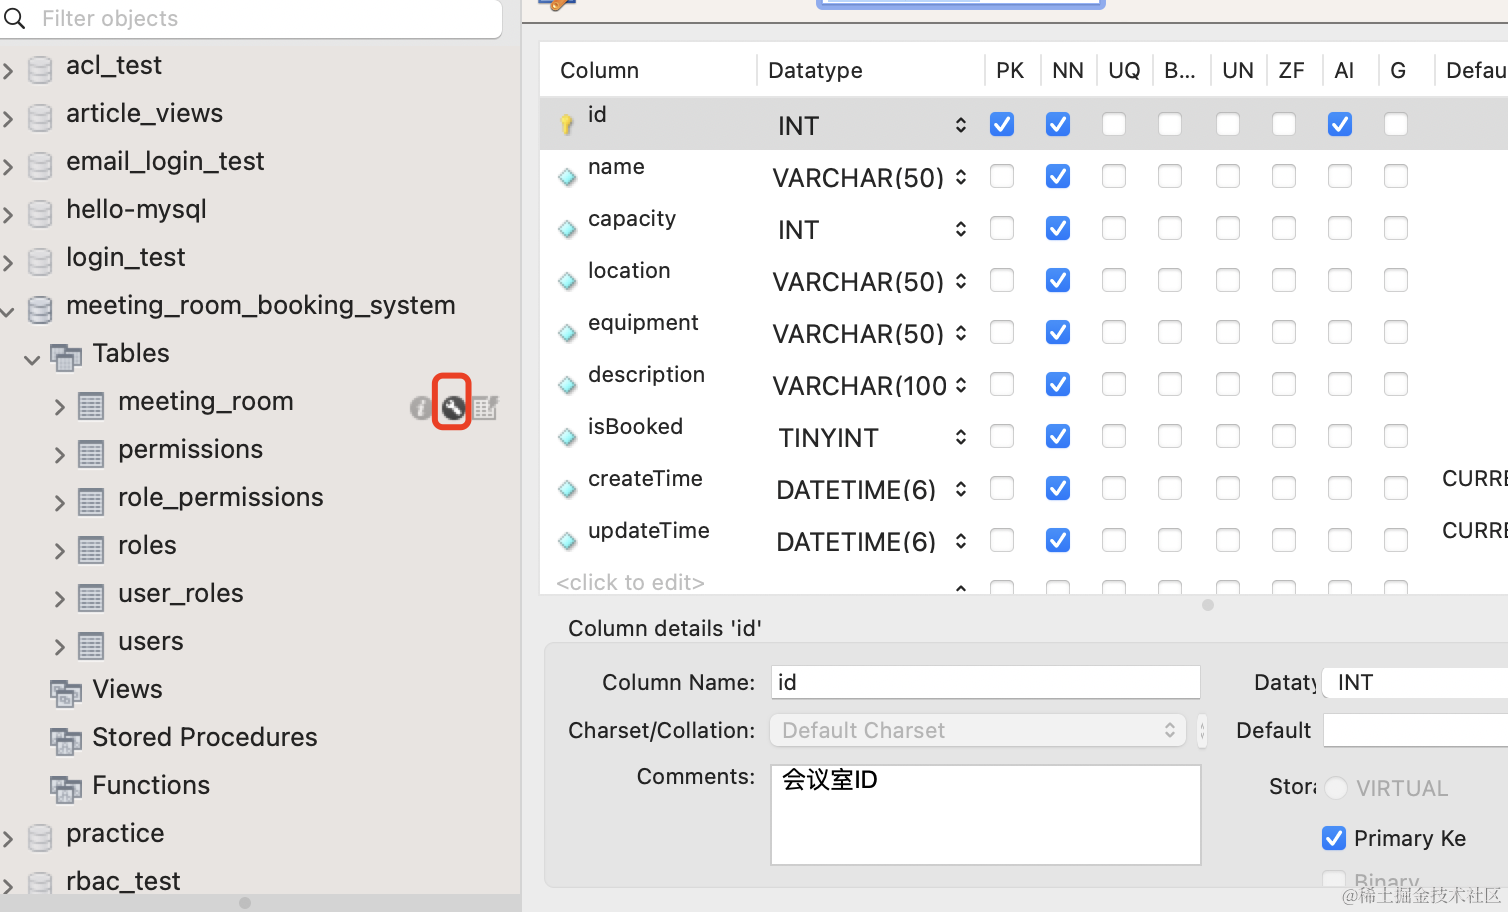Select the Views tree item
Viewport: 1508px width, 912px height.
[127, 689]
